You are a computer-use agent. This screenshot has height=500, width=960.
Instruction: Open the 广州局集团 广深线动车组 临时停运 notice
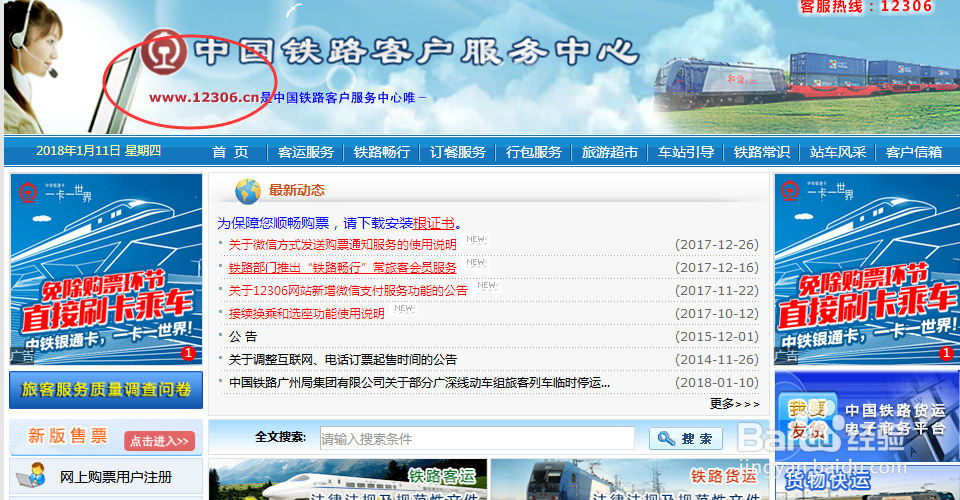419,382
